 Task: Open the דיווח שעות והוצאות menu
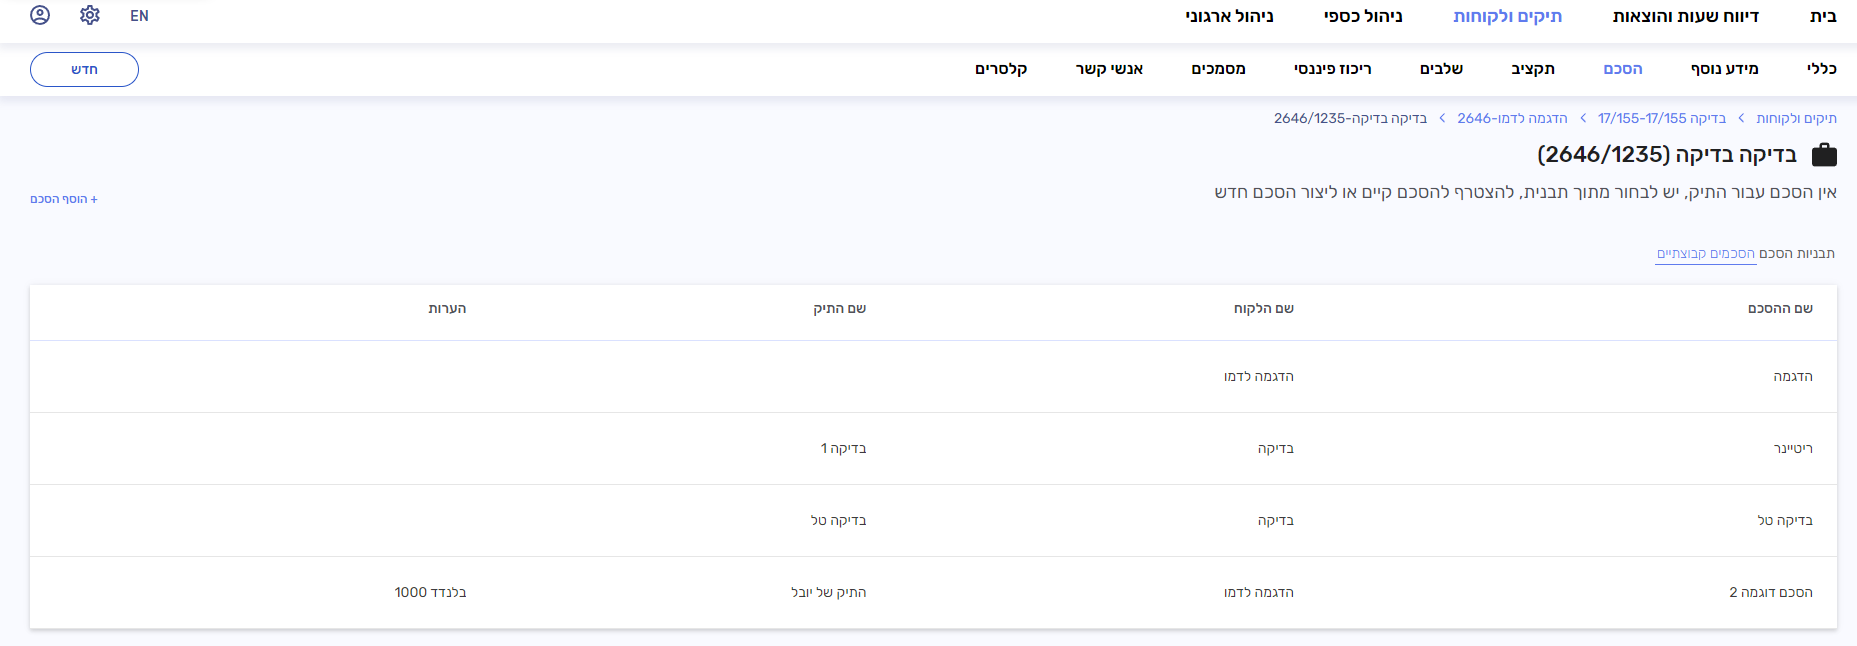(x=1685, y=16)
